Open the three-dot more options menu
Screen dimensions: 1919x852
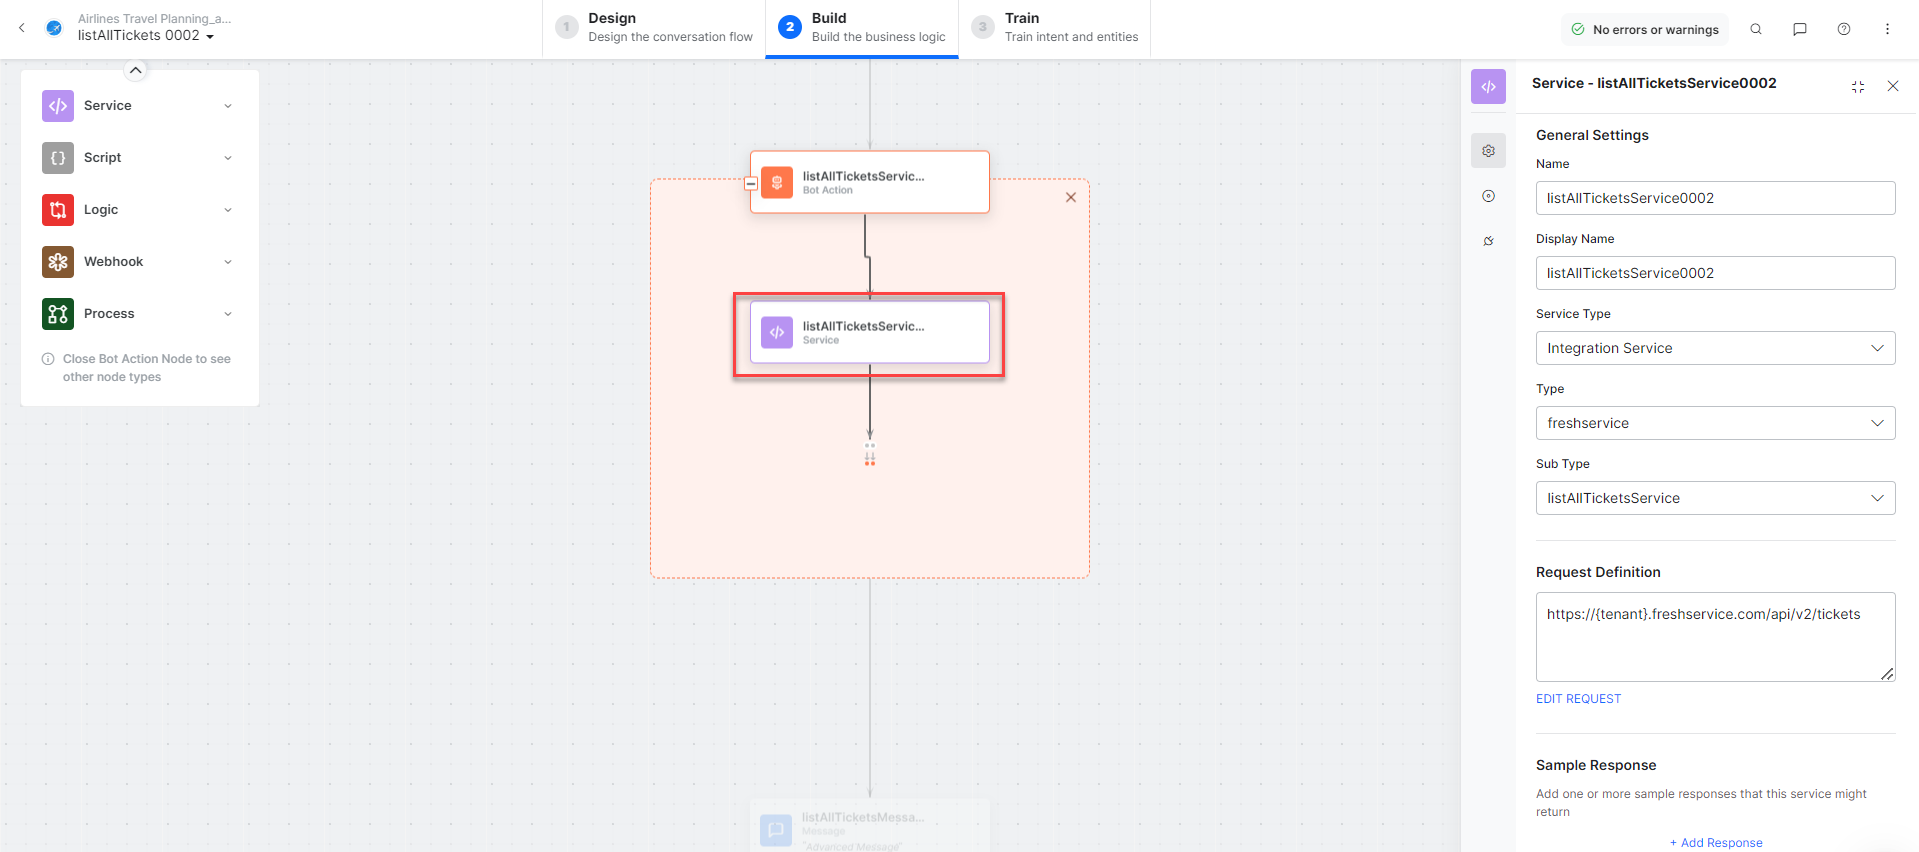pyautogui.click(x=1887, y=29)
